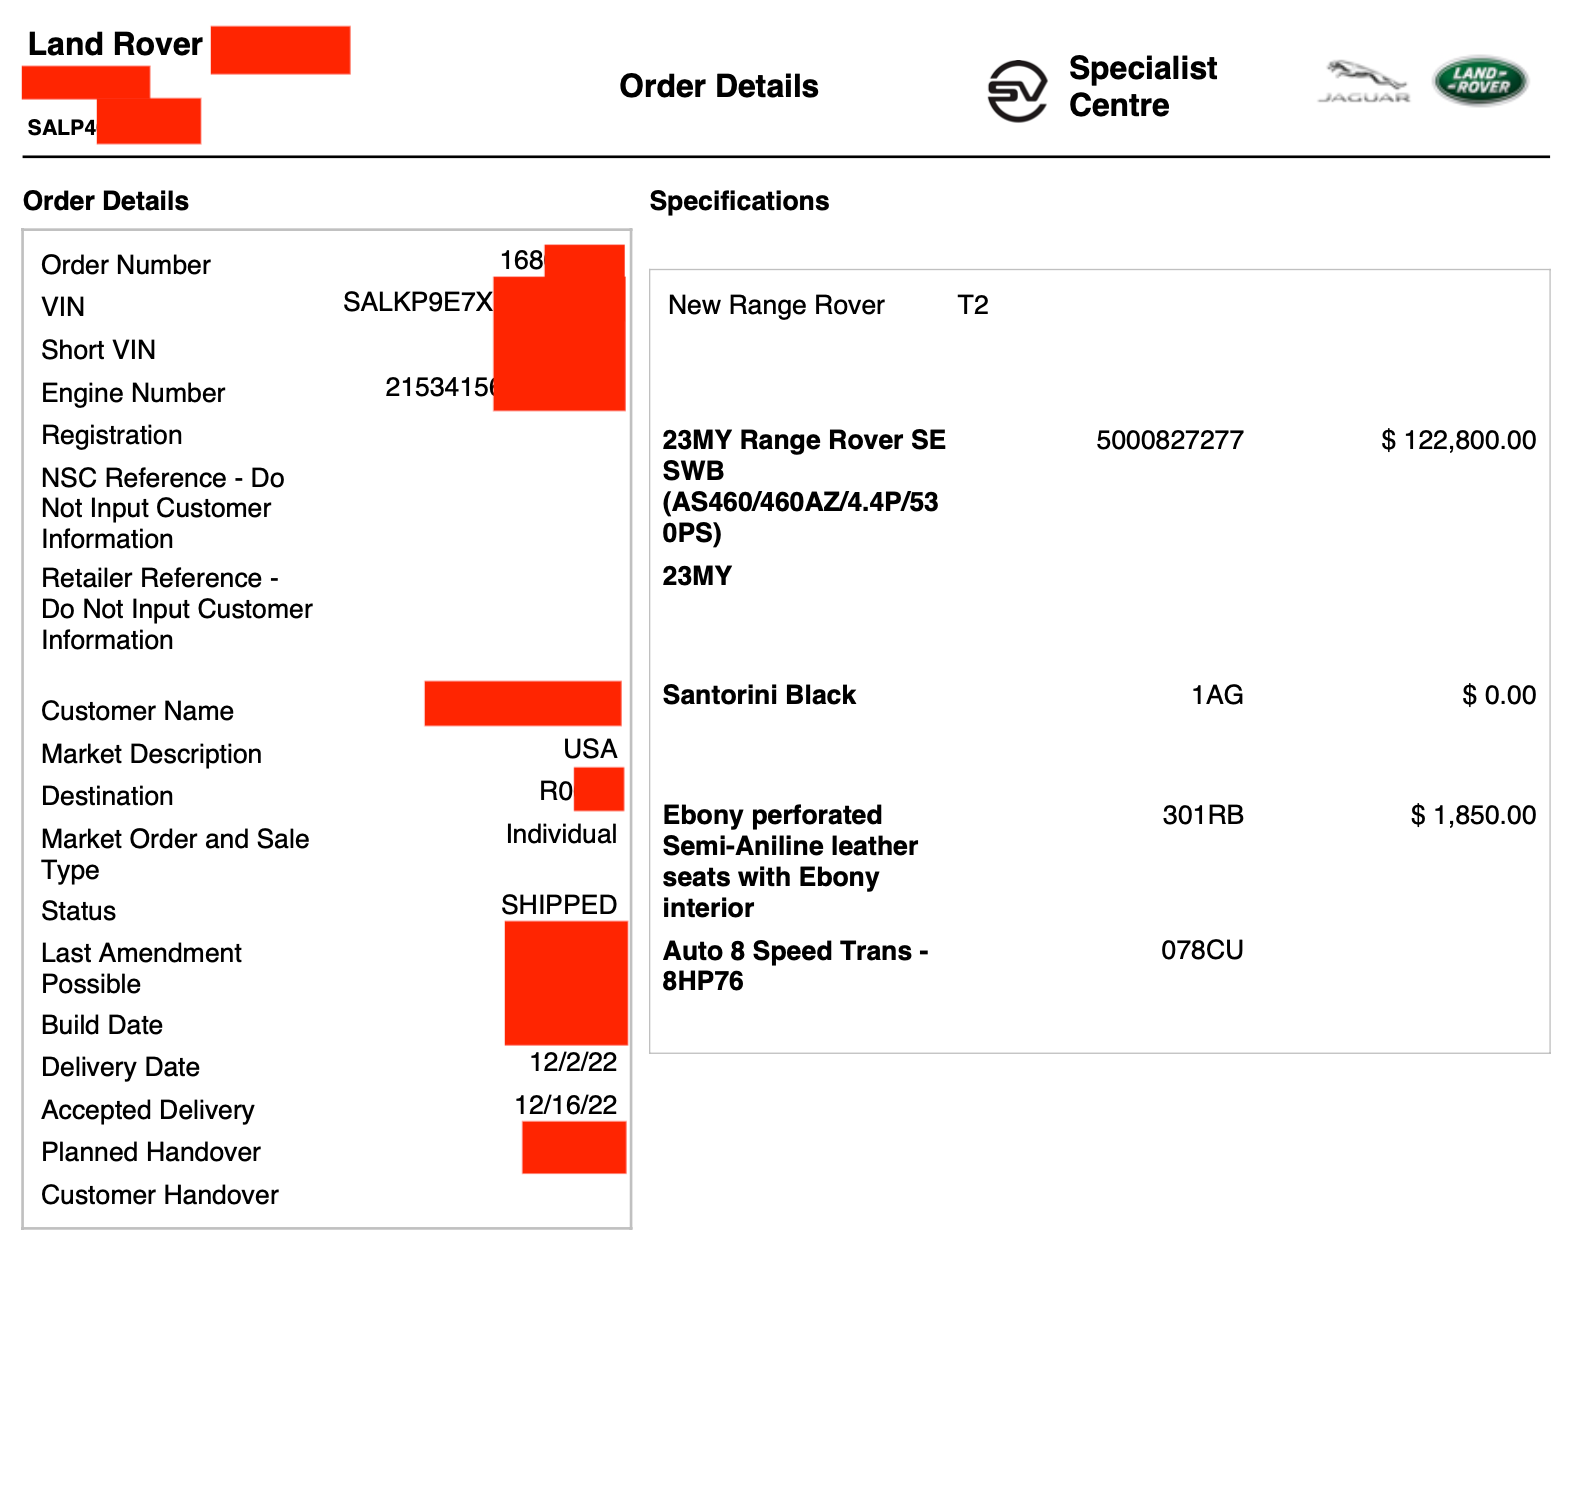
Task: Click the 'VIN' label above Short VIN
Action: tap(63, 307)
